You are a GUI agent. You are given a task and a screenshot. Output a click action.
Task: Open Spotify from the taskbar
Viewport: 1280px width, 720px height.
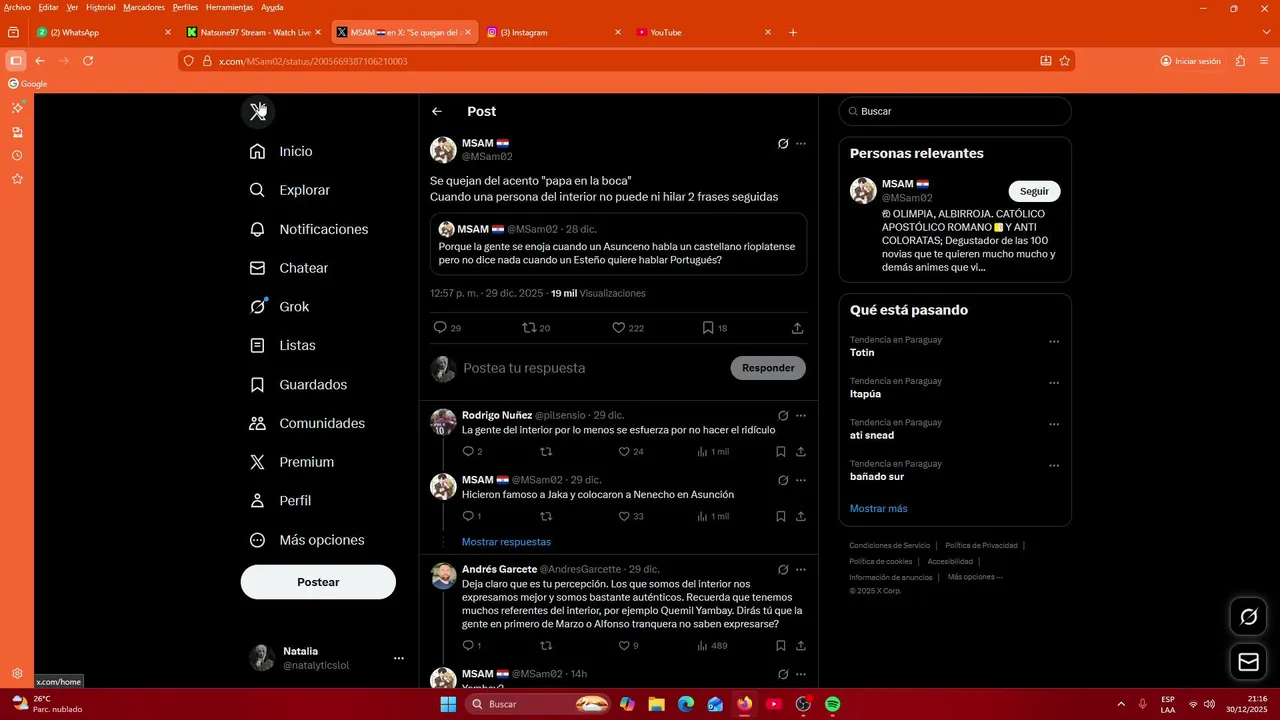832,704
